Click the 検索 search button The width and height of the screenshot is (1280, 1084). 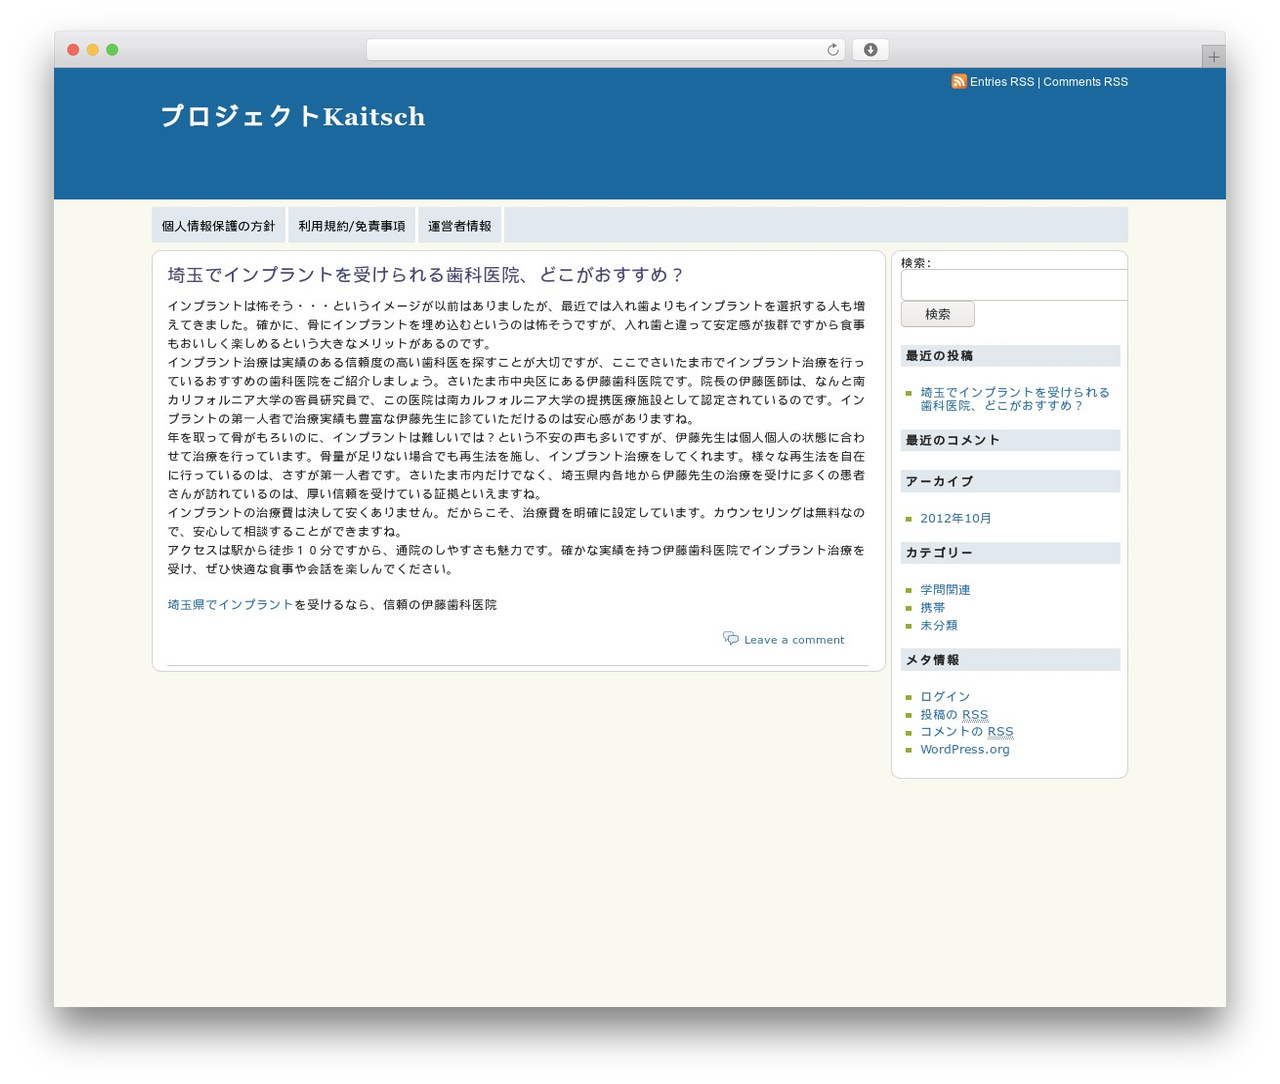click(938, 314)
